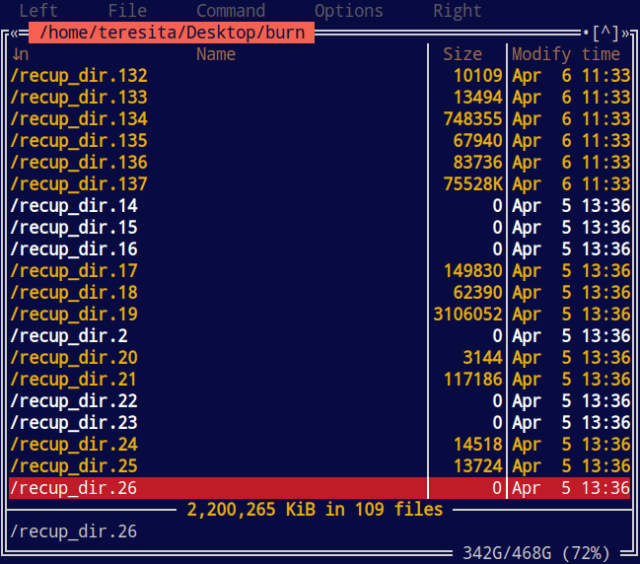This screenshot has width=640, height=564.
Task: Select the /recup_dir.132 directory
Action: click(79, 76)
